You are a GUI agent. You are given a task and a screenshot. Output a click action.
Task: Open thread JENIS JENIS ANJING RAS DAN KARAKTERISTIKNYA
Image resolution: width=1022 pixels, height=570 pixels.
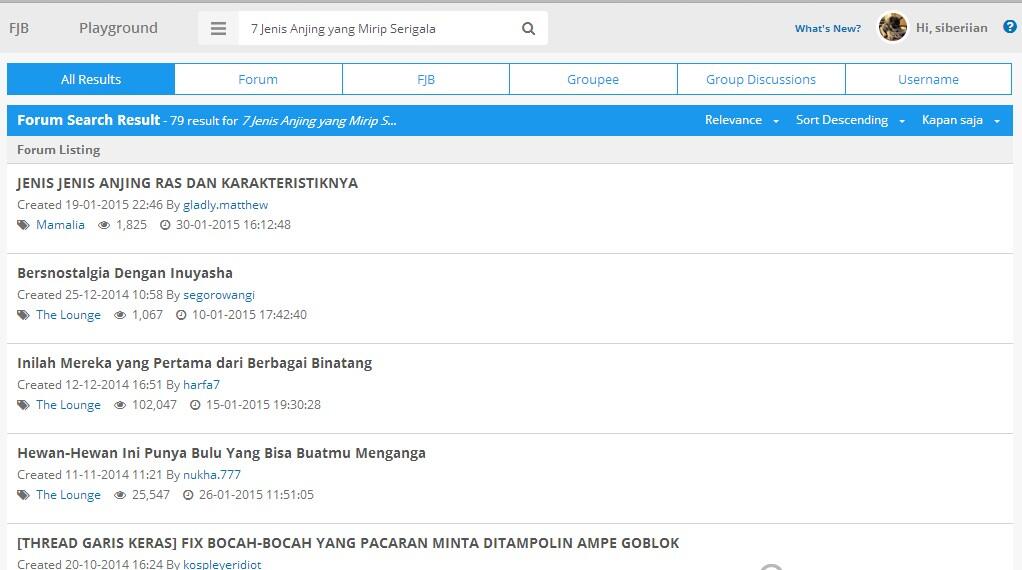pyautogui.click(x=187, y=183)
